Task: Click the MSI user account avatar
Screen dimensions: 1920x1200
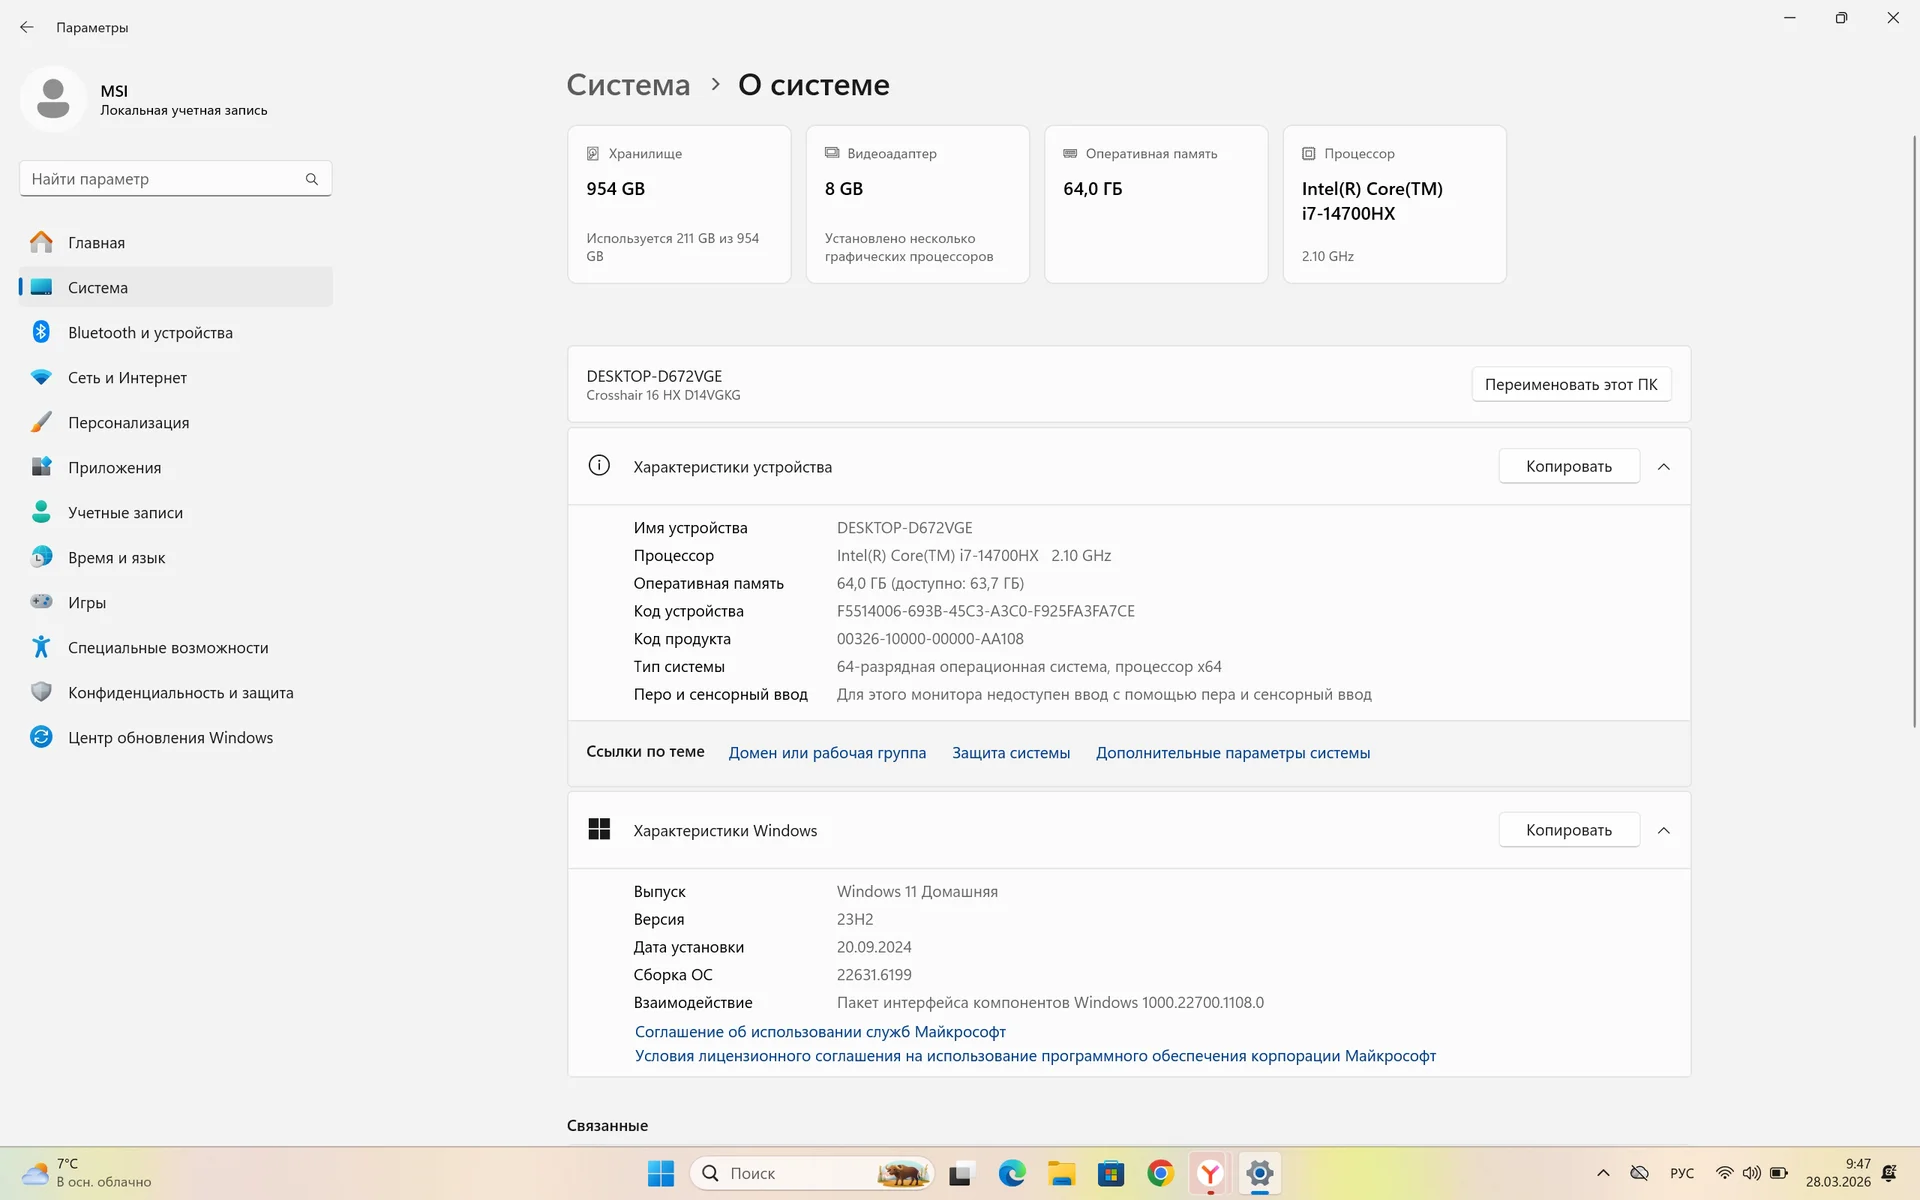Action: [53, 99]
